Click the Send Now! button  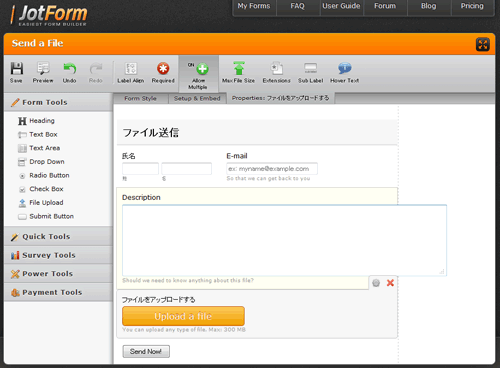[x=146, y=351]
